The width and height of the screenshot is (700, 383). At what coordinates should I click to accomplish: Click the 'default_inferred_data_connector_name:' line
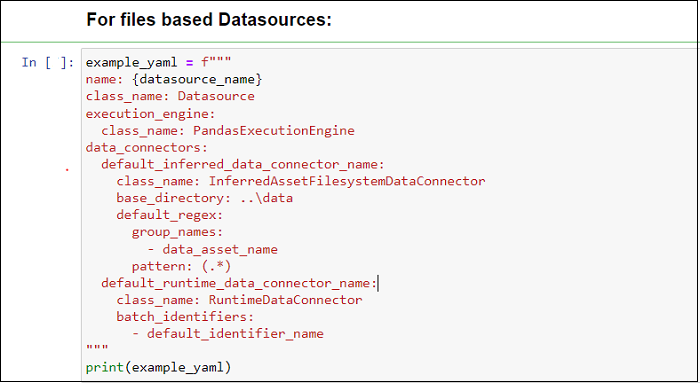click(x=242, y=165)
